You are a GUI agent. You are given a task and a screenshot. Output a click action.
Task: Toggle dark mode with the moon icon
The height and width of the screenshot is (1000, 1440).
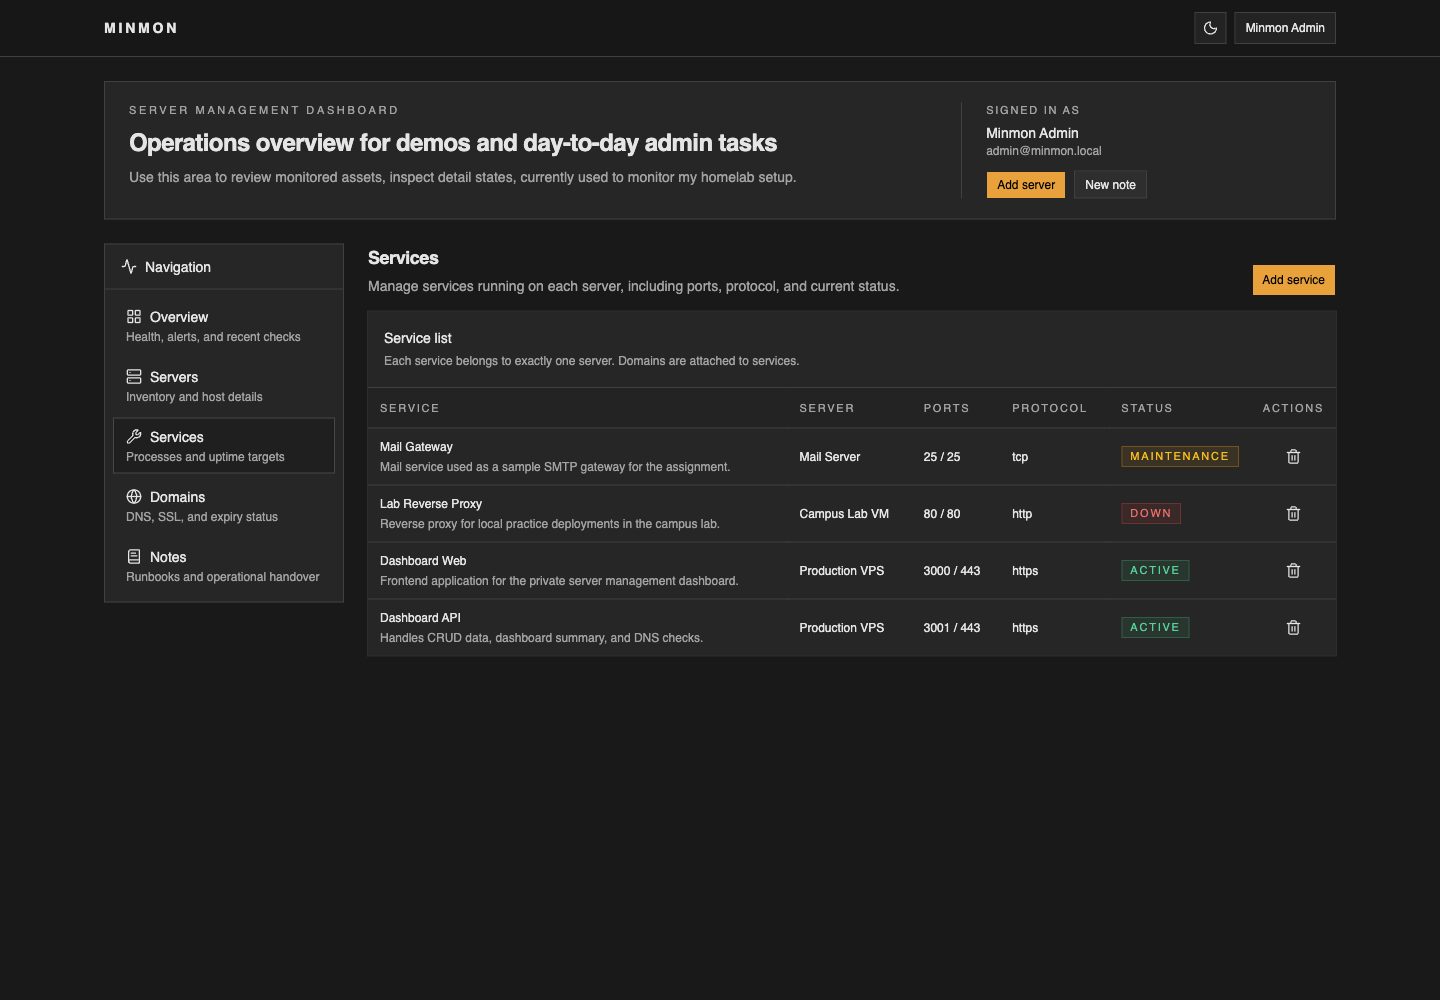1210,28
